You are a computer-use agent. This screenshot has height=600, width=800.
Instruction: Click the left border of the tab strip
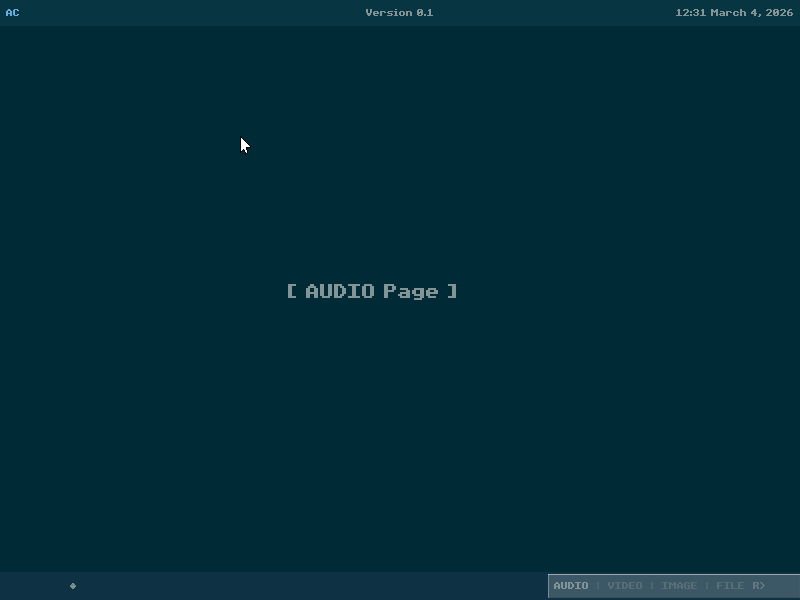[549, 586]
